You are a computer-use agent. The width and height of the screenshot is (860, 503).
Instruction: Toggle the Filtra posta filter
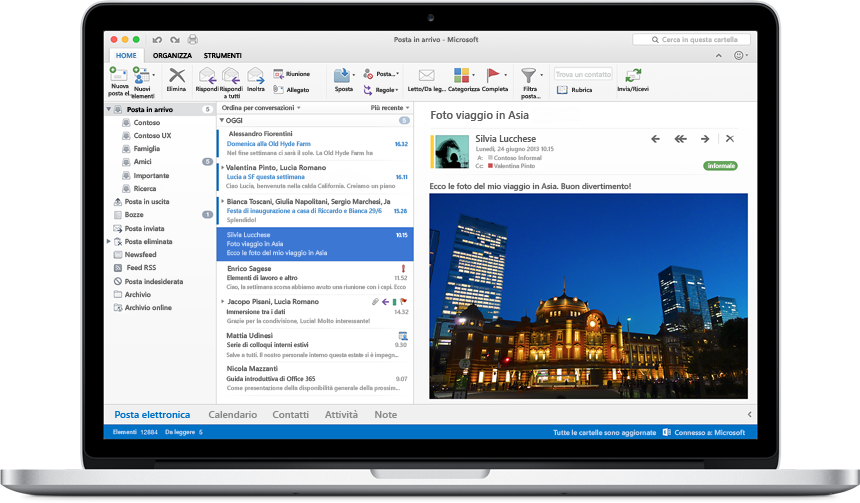coord(530,76)
